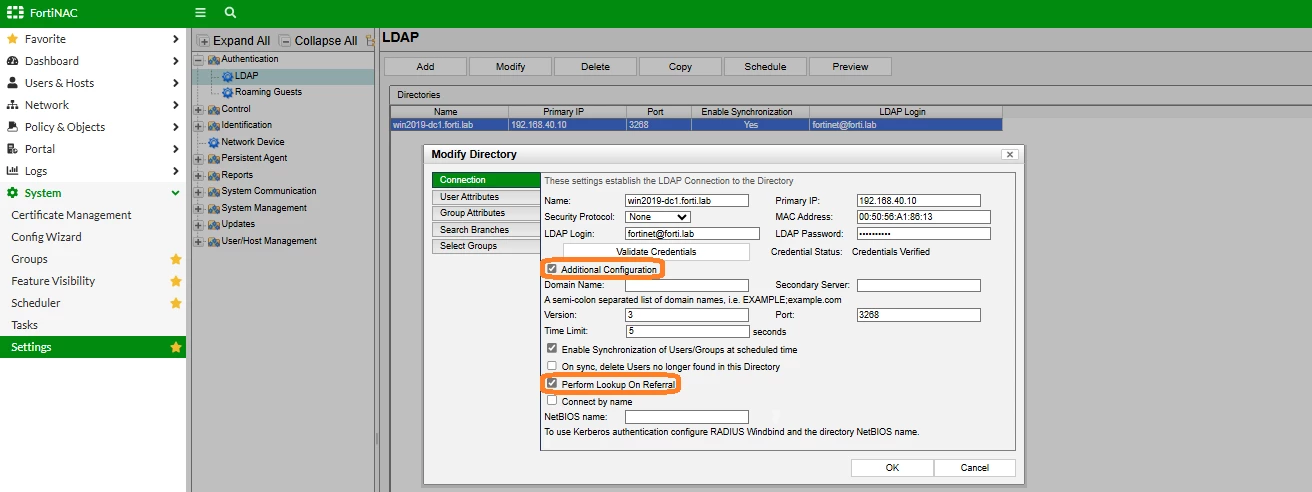Screen dimensions: 1312x492
Task: Expand the System Management node
Action: coord(198,209)
